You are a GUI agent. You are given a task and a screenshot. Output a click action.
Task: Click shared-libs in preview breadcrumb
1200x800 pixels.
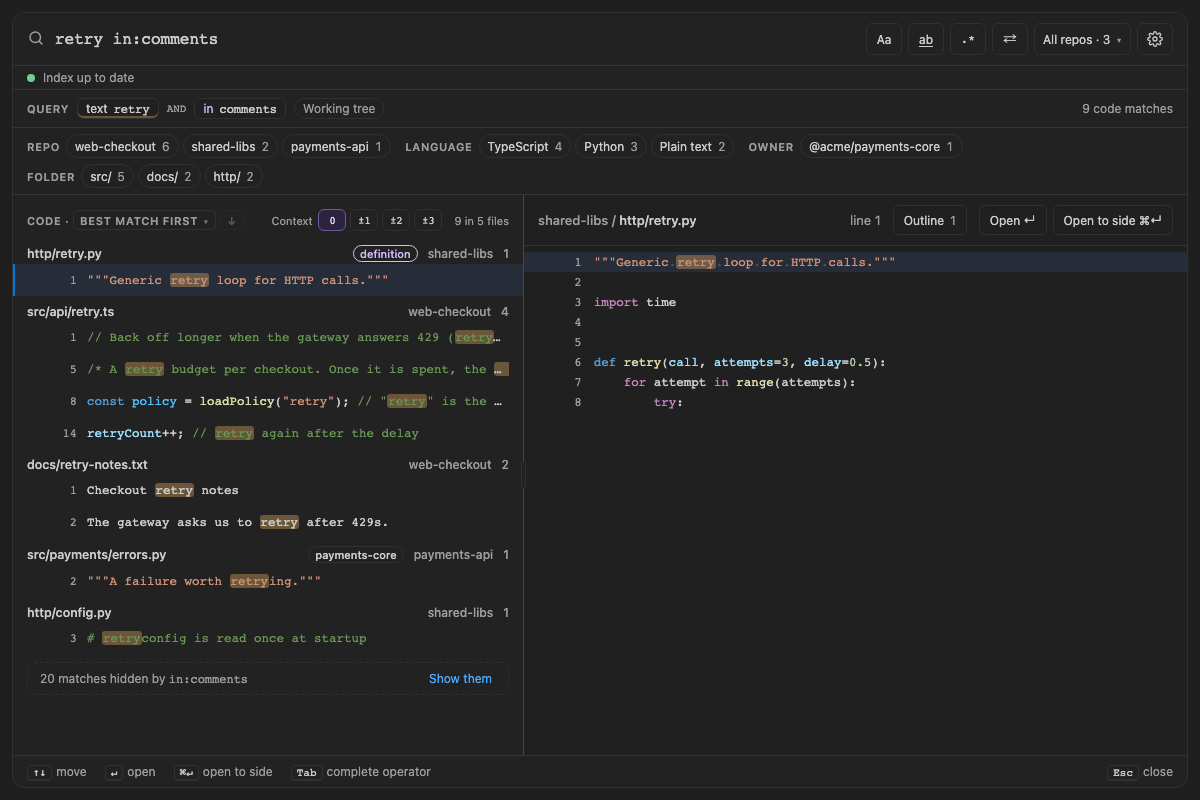click(573, 221)
